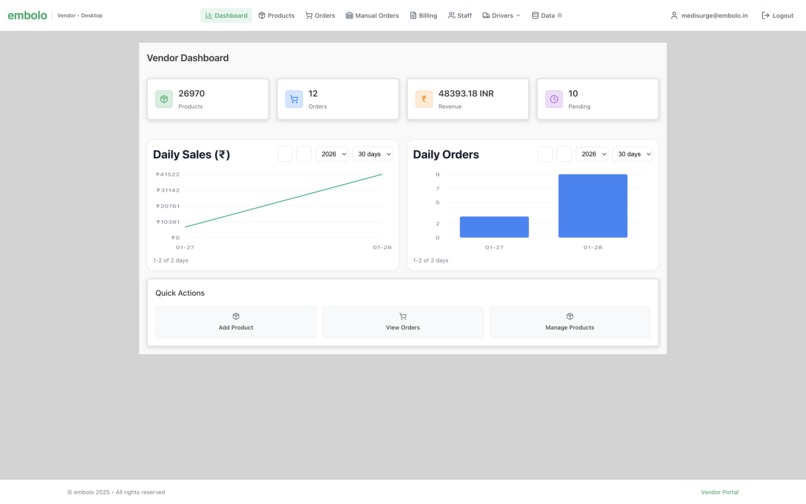This screenshot has width=806, height=504.
Task: Open Daily Sales 30 days dropdown
Action: pyautogui.click(x=373, y=154)
